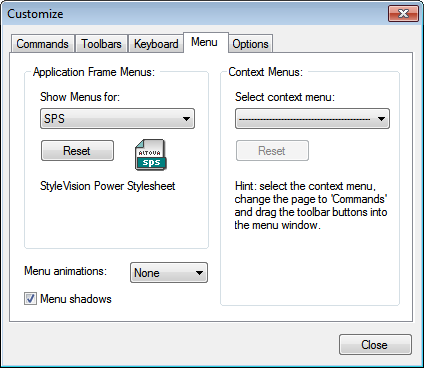The height and width of the screenshot is (368, 424).
Task: Click the Close button at bottom
Action: (375, 345)
